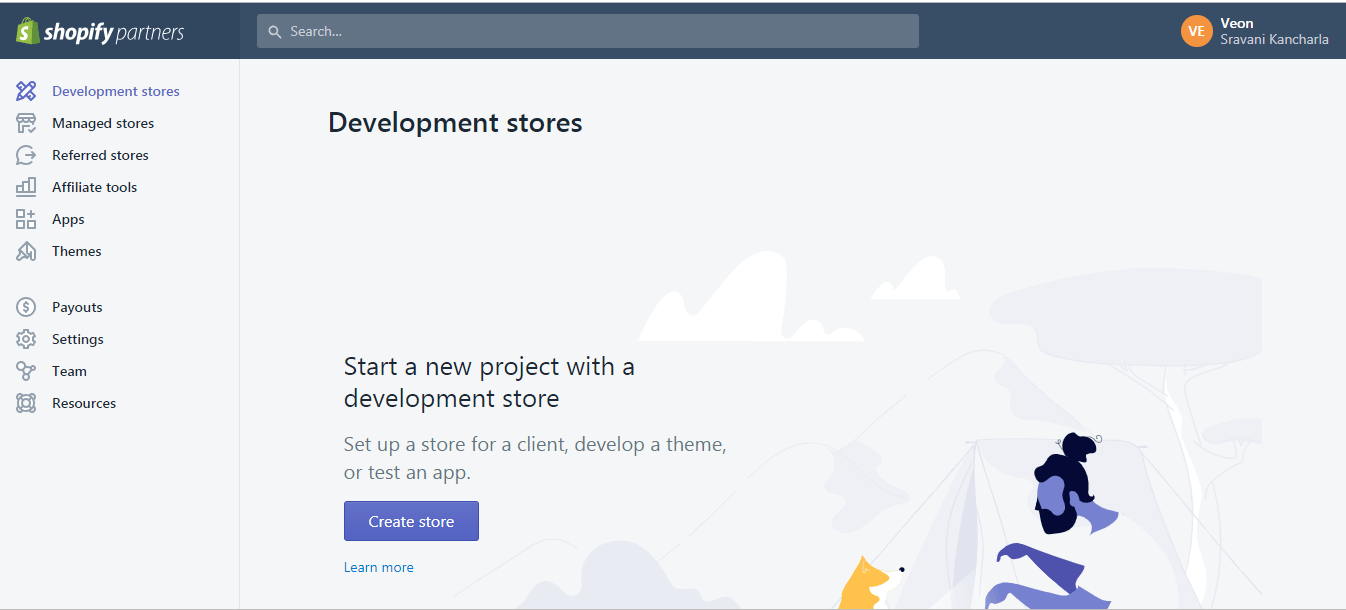
Task: Open the Team page
Action: point(69,371)
